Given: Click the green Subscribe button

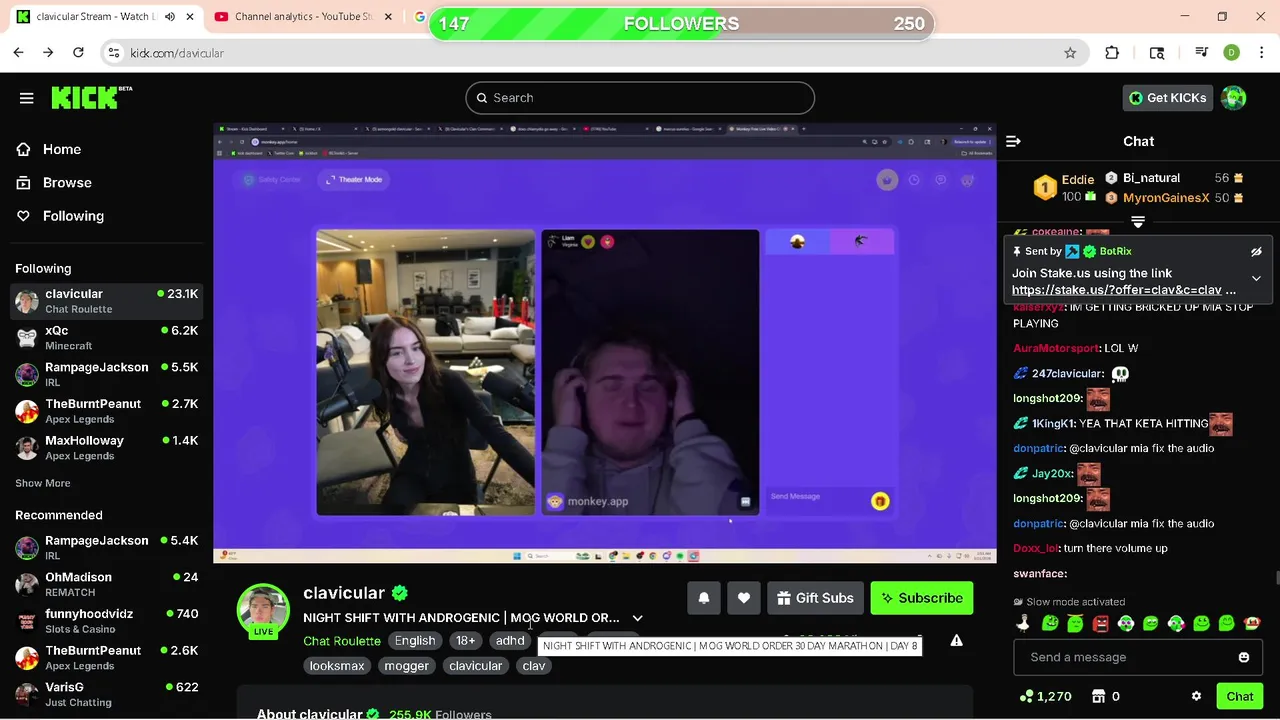Looking at the screenshot, I should pyautogui.click(x=922, y=598).
